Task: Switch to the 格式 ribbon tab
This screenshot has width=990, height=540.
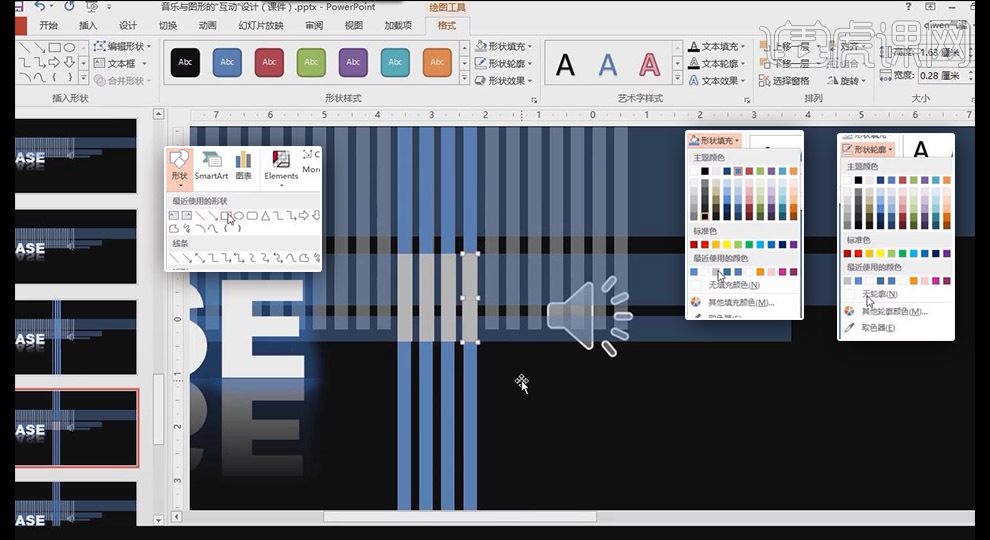Action: (447, 25)
